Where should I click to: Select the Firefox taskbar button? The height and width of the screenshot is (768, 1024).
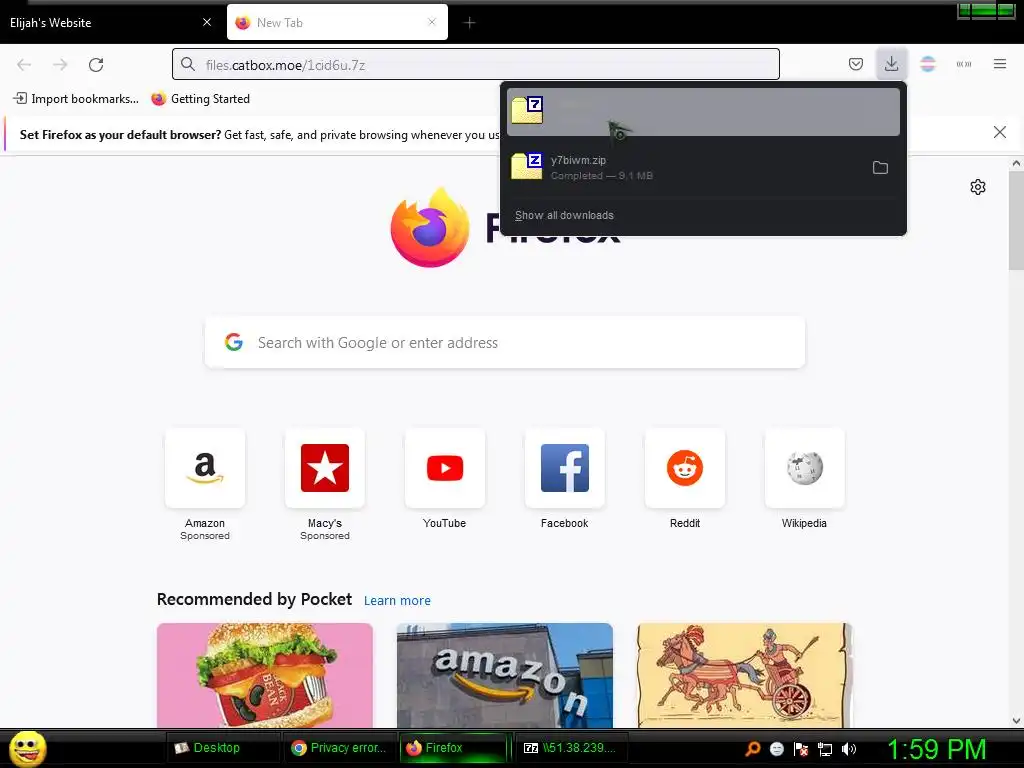pyautogui.click(x=453, y=748)
